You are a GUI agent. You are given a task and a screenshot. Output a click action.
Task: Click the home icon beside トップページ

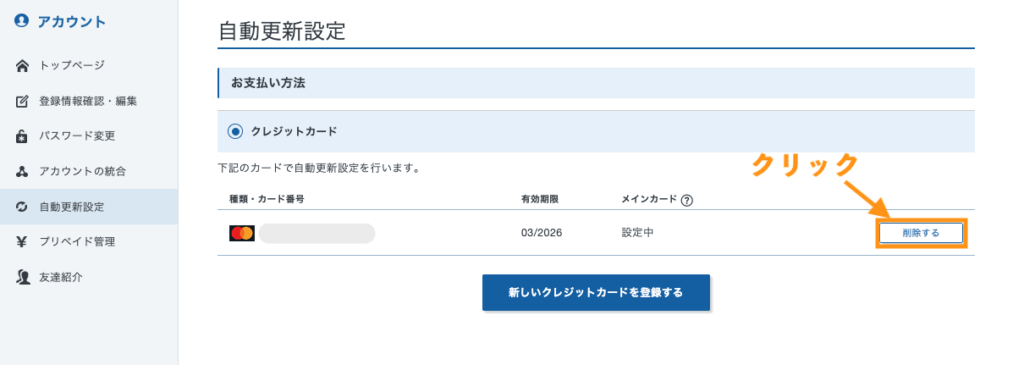coord(22,66)
